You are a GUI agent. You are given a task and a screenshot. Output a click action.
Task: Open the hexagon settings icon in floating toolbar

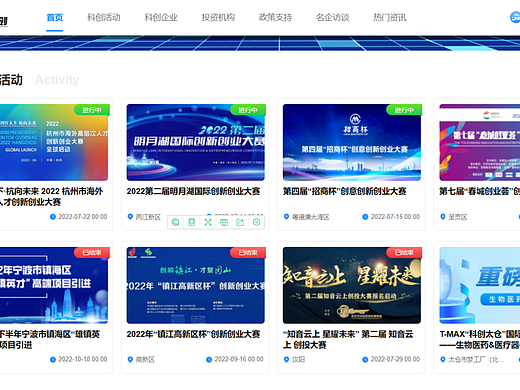coord(256,222)
